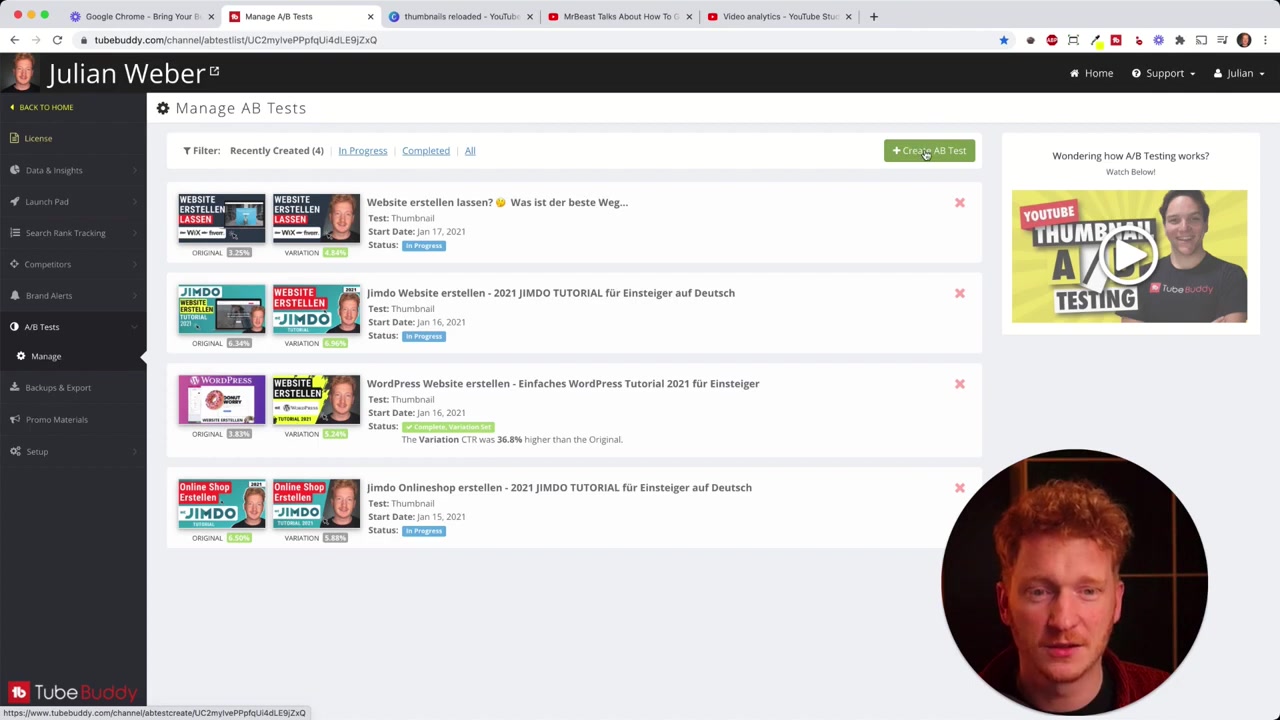This screenshot has height=720, width=1280.
Task: Switch to thumbnails reloaded YouTube tab
Action: [x=461, y=16]
